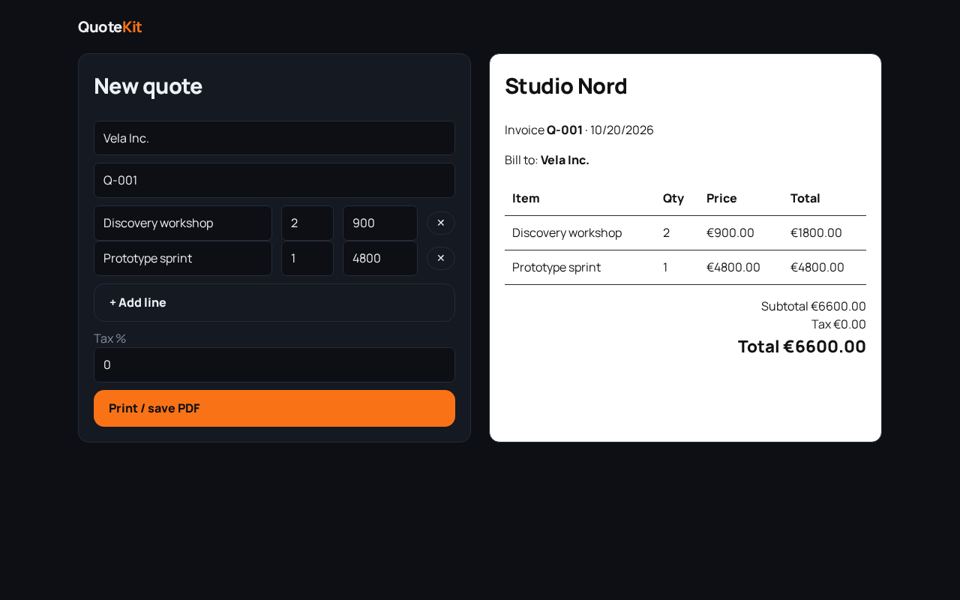Edit the 900 price field
960x600 pixels.
point(380,223)
